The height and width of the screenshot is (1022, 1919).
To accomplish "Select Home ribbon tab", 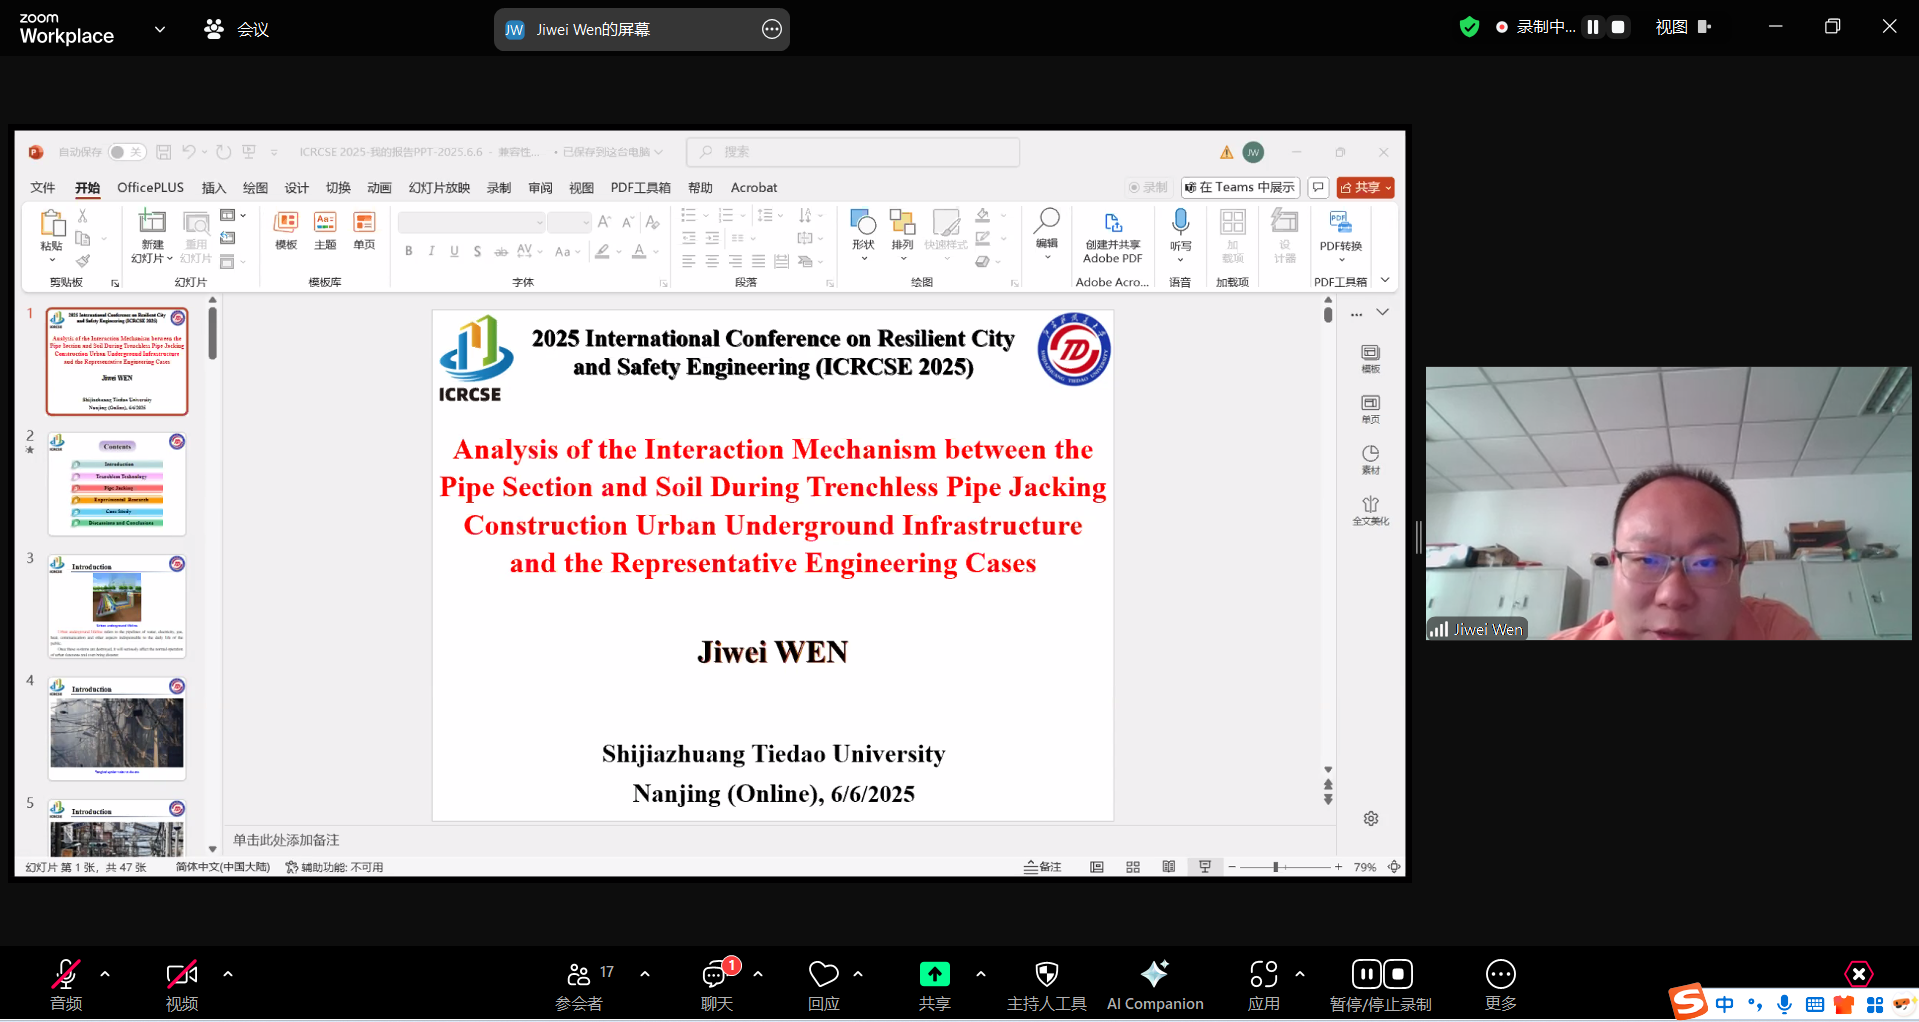I will tap(88, 187).
